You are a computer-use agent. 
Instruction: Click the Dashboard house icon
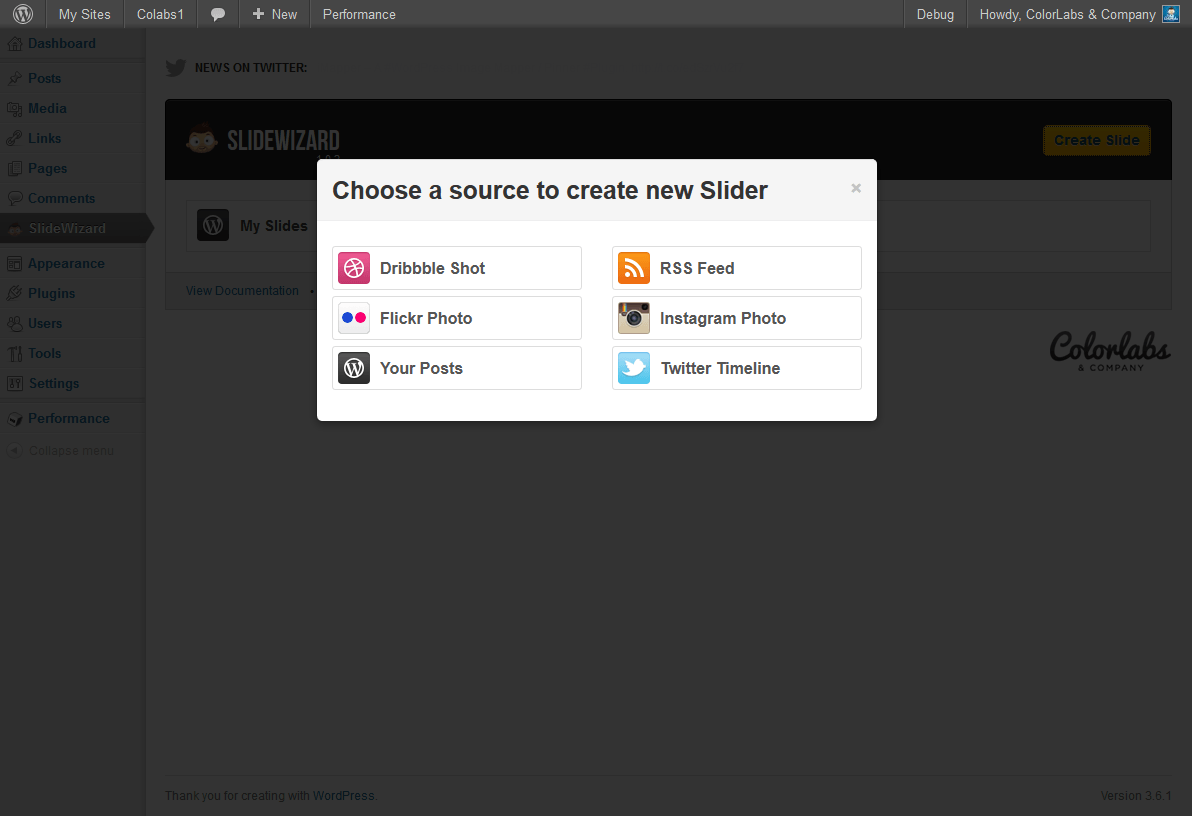[14, 44]
